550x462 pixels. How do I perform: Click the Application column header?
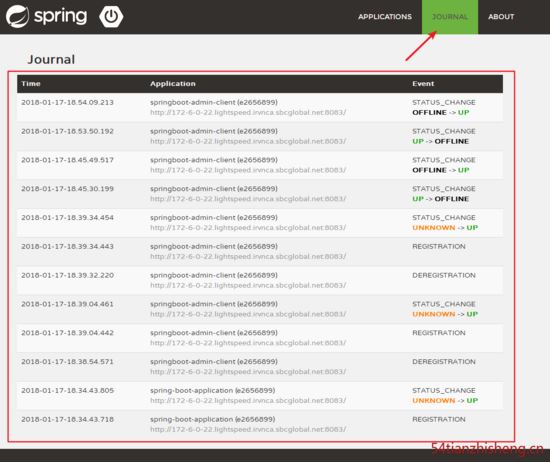coord(173,83)
